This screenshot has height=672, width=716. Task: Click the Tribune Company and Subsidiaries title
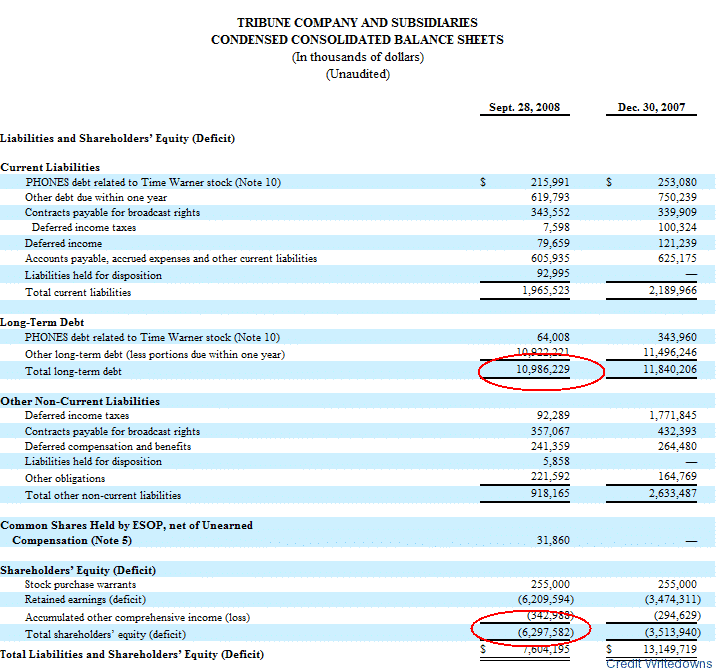[357, 22]
